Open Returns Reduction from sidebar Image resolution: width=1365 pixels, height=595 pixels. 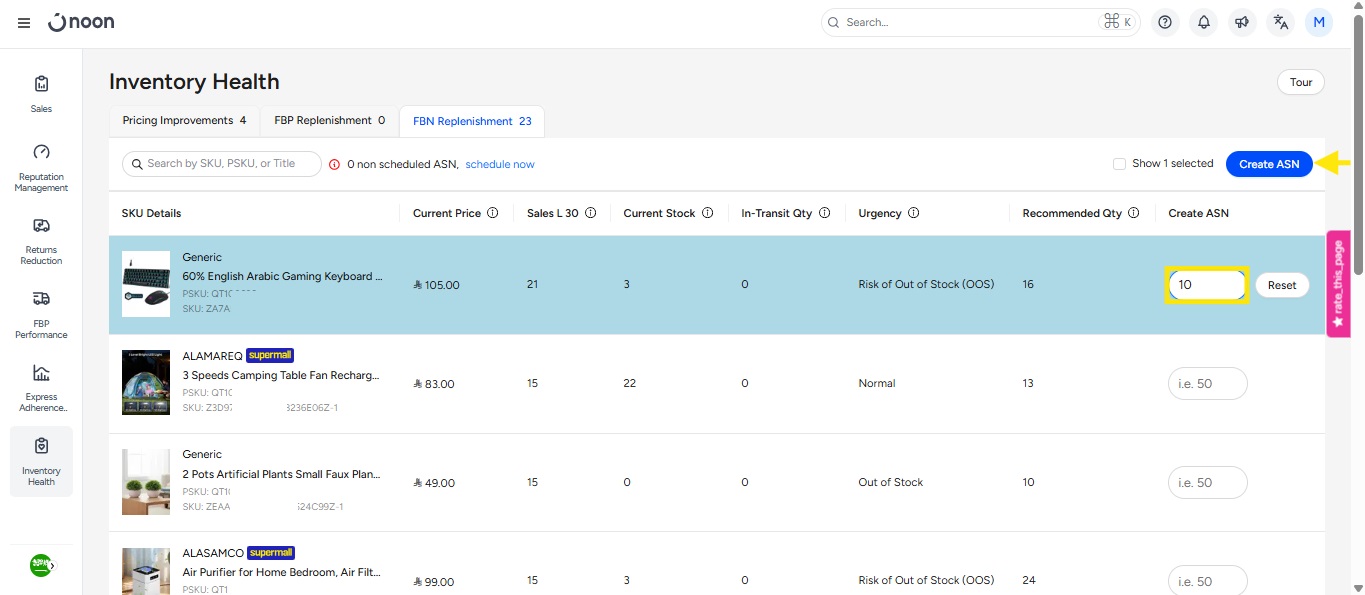[x=41, y=240]
